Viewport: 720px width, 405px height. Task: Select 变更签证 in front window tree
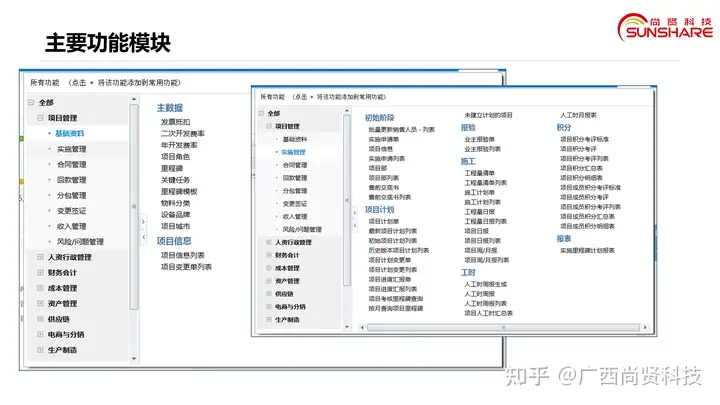click(294, 203)
